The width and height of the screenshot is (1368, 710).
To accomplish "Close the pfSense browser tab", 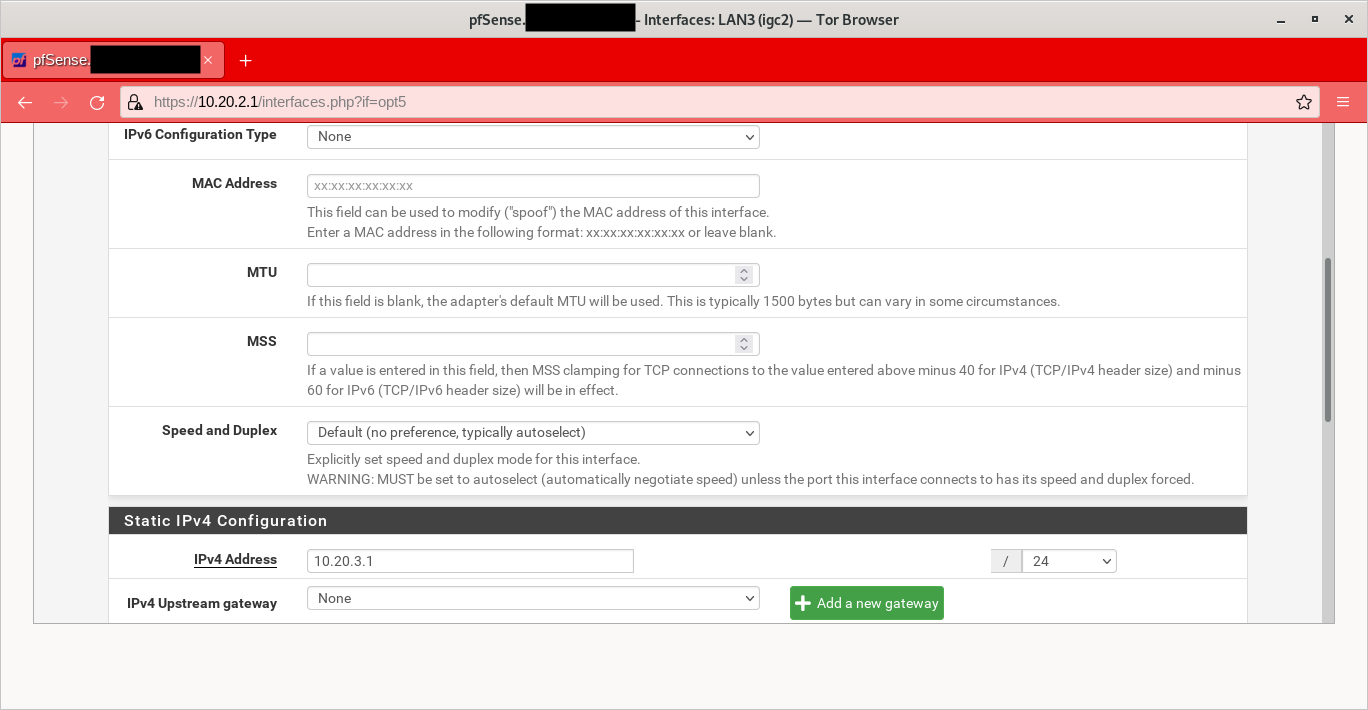I will point(208,60).
